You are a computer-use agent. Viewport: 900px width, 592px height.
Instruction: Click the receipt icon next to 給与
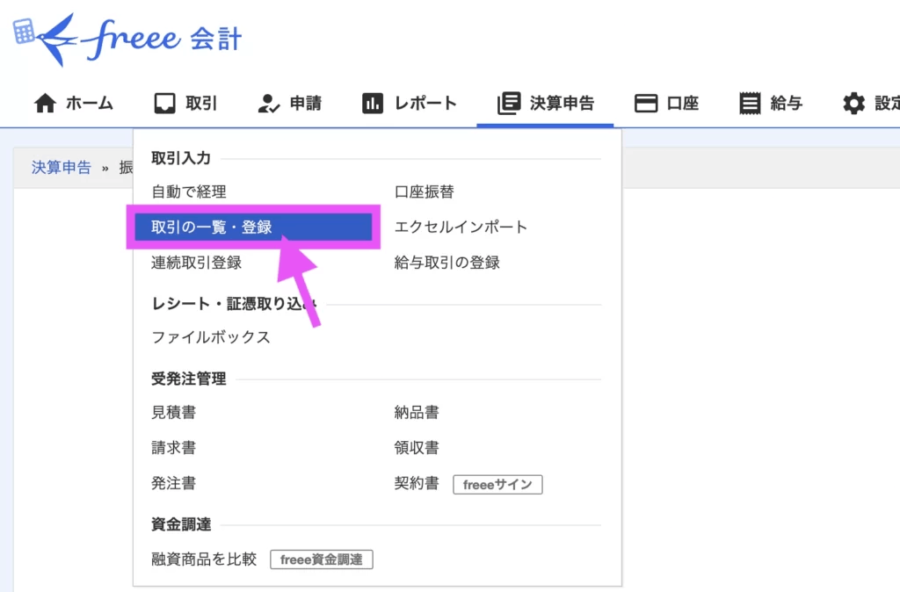(750, 103)
